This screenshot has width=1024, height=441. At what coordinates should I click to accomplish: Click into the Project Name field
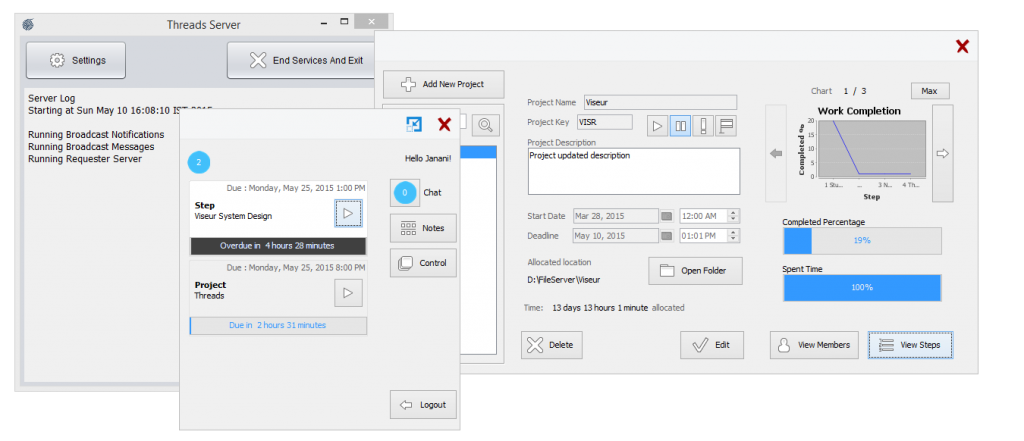tap(659, 102)
